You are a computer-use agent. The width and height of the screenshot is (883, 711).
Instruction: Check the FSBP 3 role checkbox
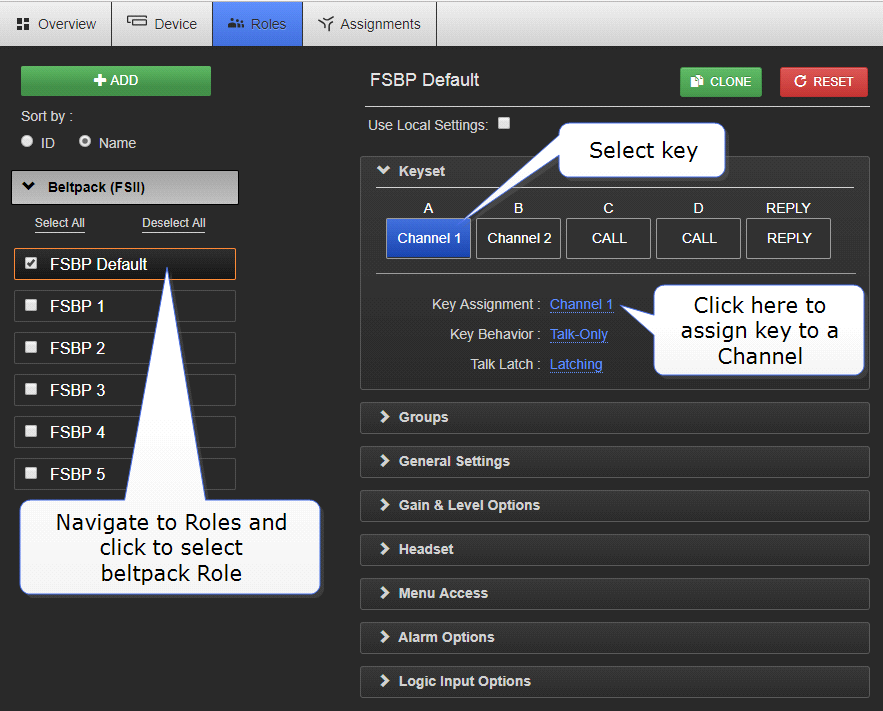[x=31, y=389]
